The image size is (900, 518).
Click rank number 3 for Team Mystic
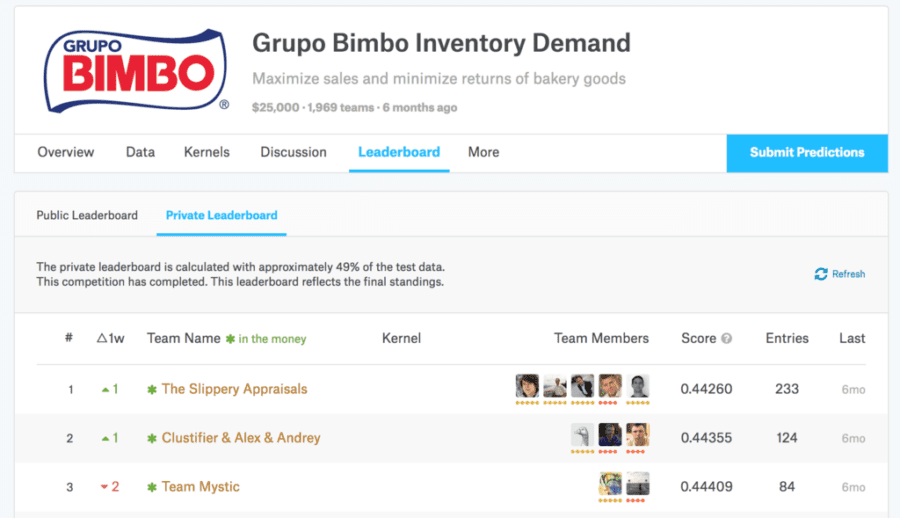coord(69,488)
